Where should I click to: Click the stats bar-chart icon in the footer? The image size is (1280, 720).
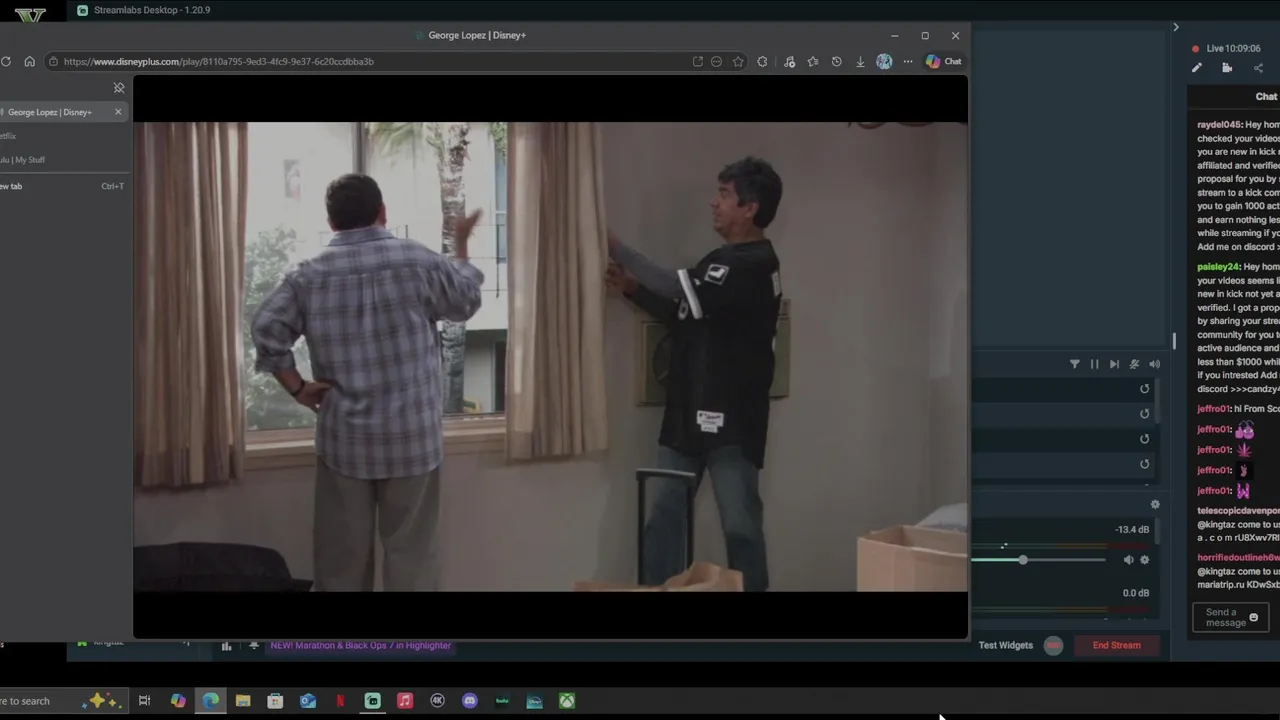pyautogui.click(x=226, y=646)
